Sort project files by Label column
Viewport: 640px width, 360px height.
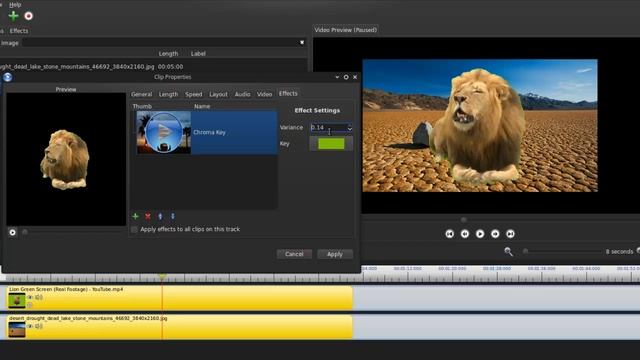tap(198, 53)
